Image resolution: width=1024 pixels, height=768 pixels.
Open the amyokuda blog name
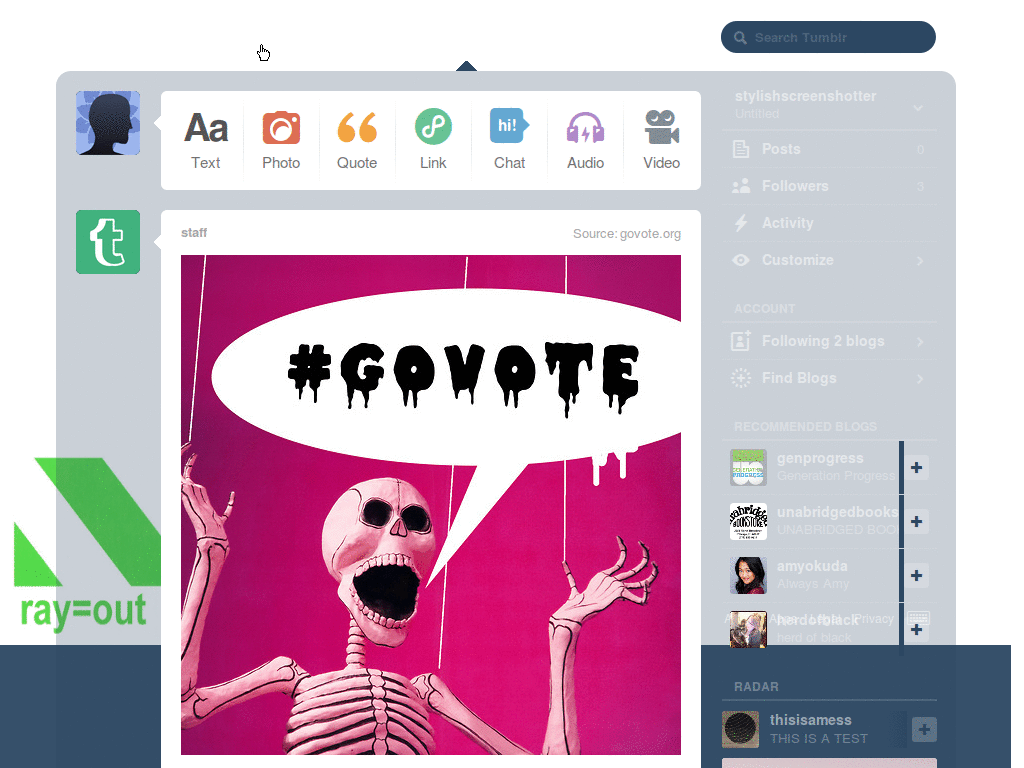tap(812, 566)
